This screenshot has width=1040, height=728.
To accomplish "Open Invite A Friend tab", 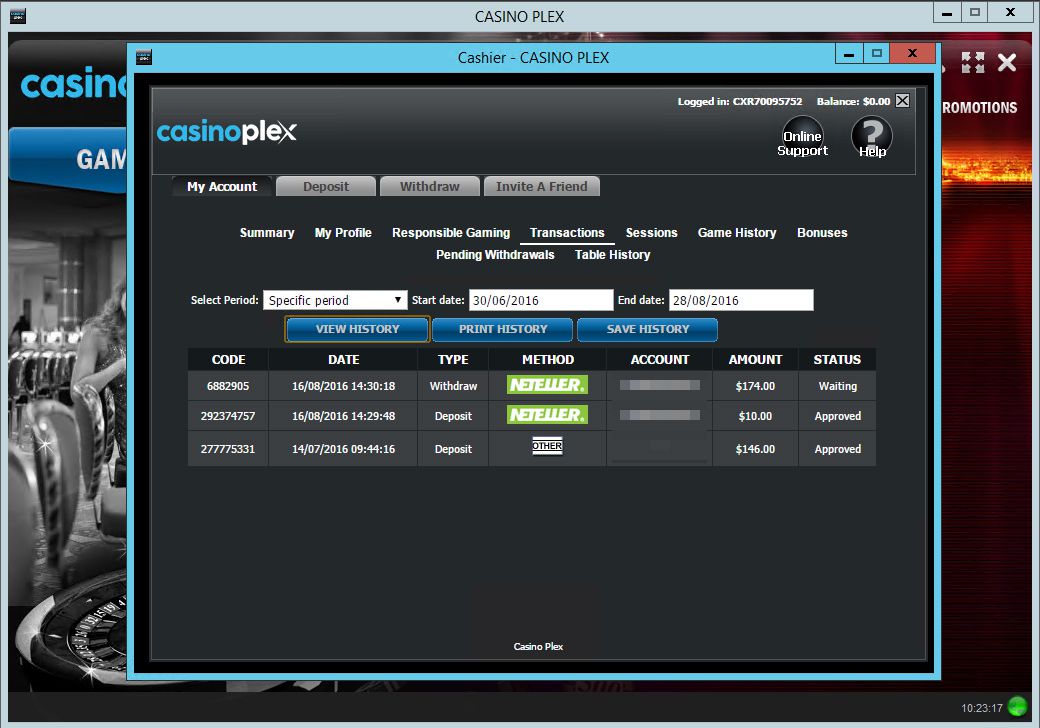I will (x=542, y=186).
